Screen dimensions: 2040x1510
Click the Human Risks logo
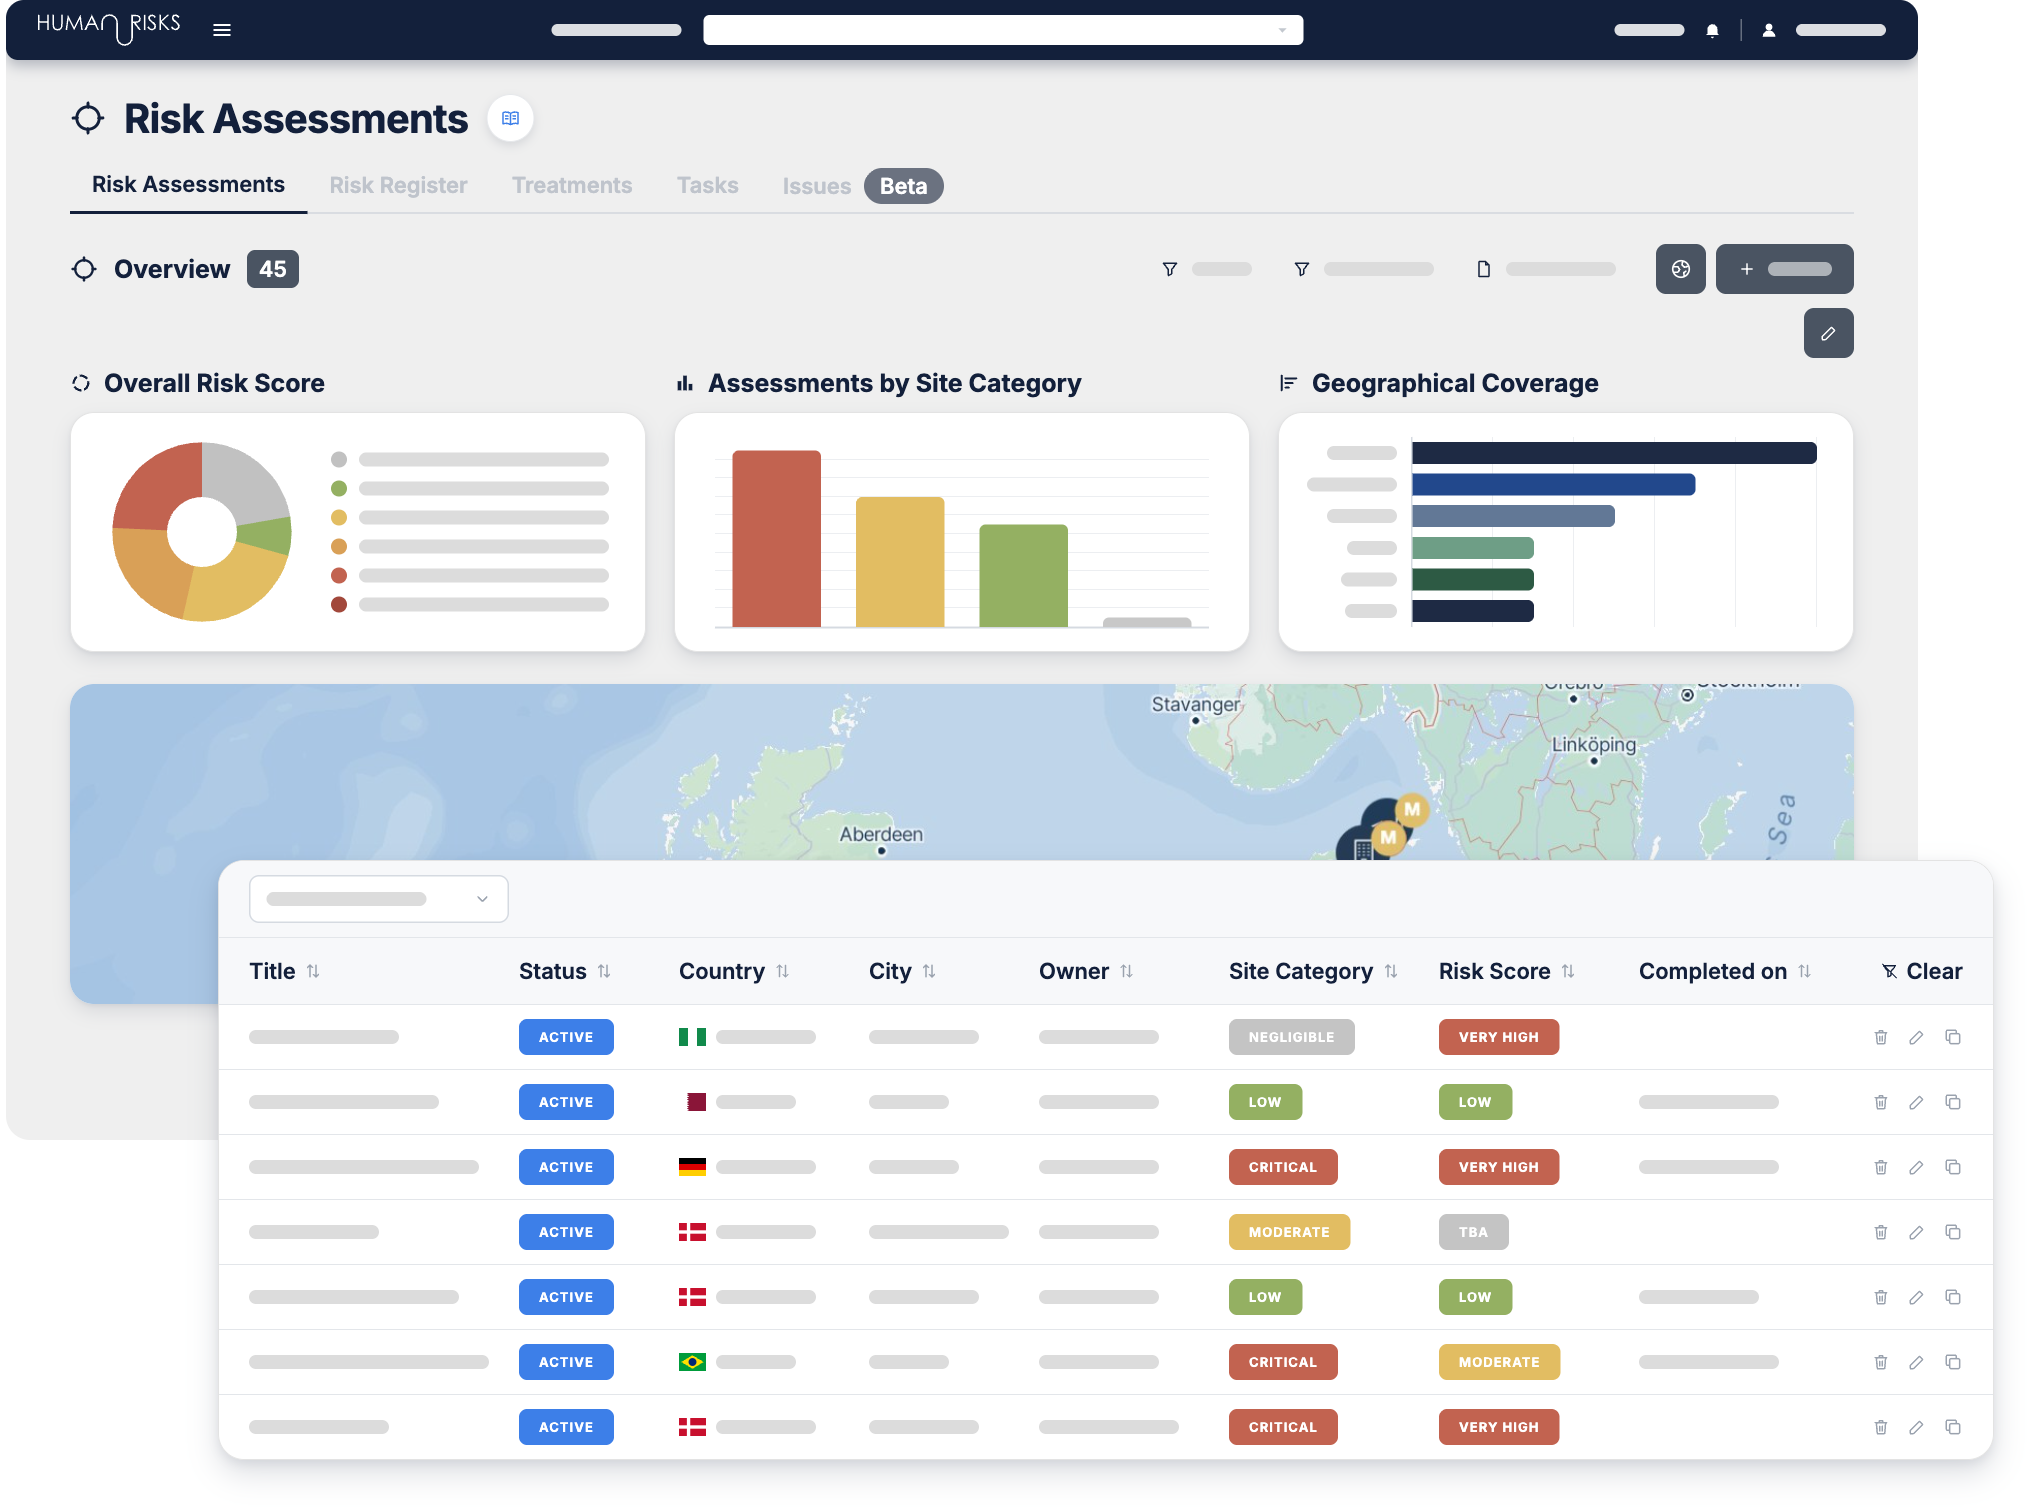point(108,27)
